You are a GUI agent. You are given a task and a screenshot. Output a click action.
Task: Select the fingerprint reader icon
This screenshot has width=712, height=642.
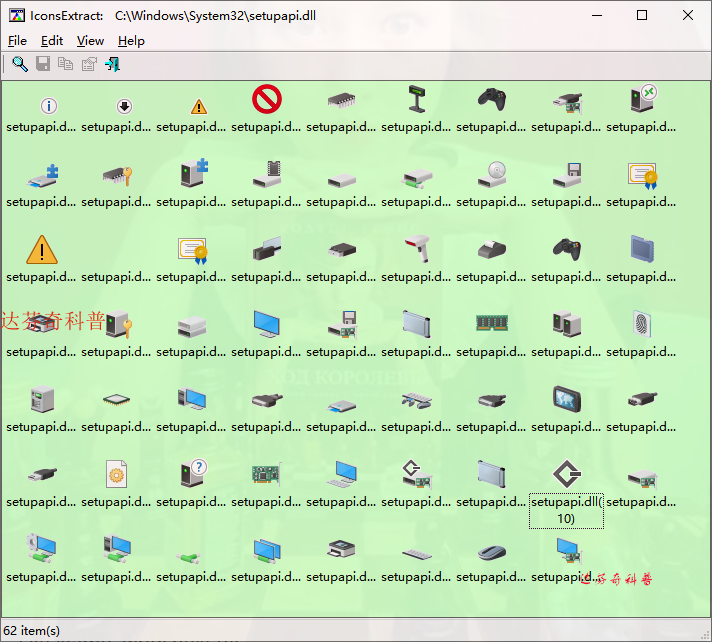pyautogui.click(x=642, y=324)
